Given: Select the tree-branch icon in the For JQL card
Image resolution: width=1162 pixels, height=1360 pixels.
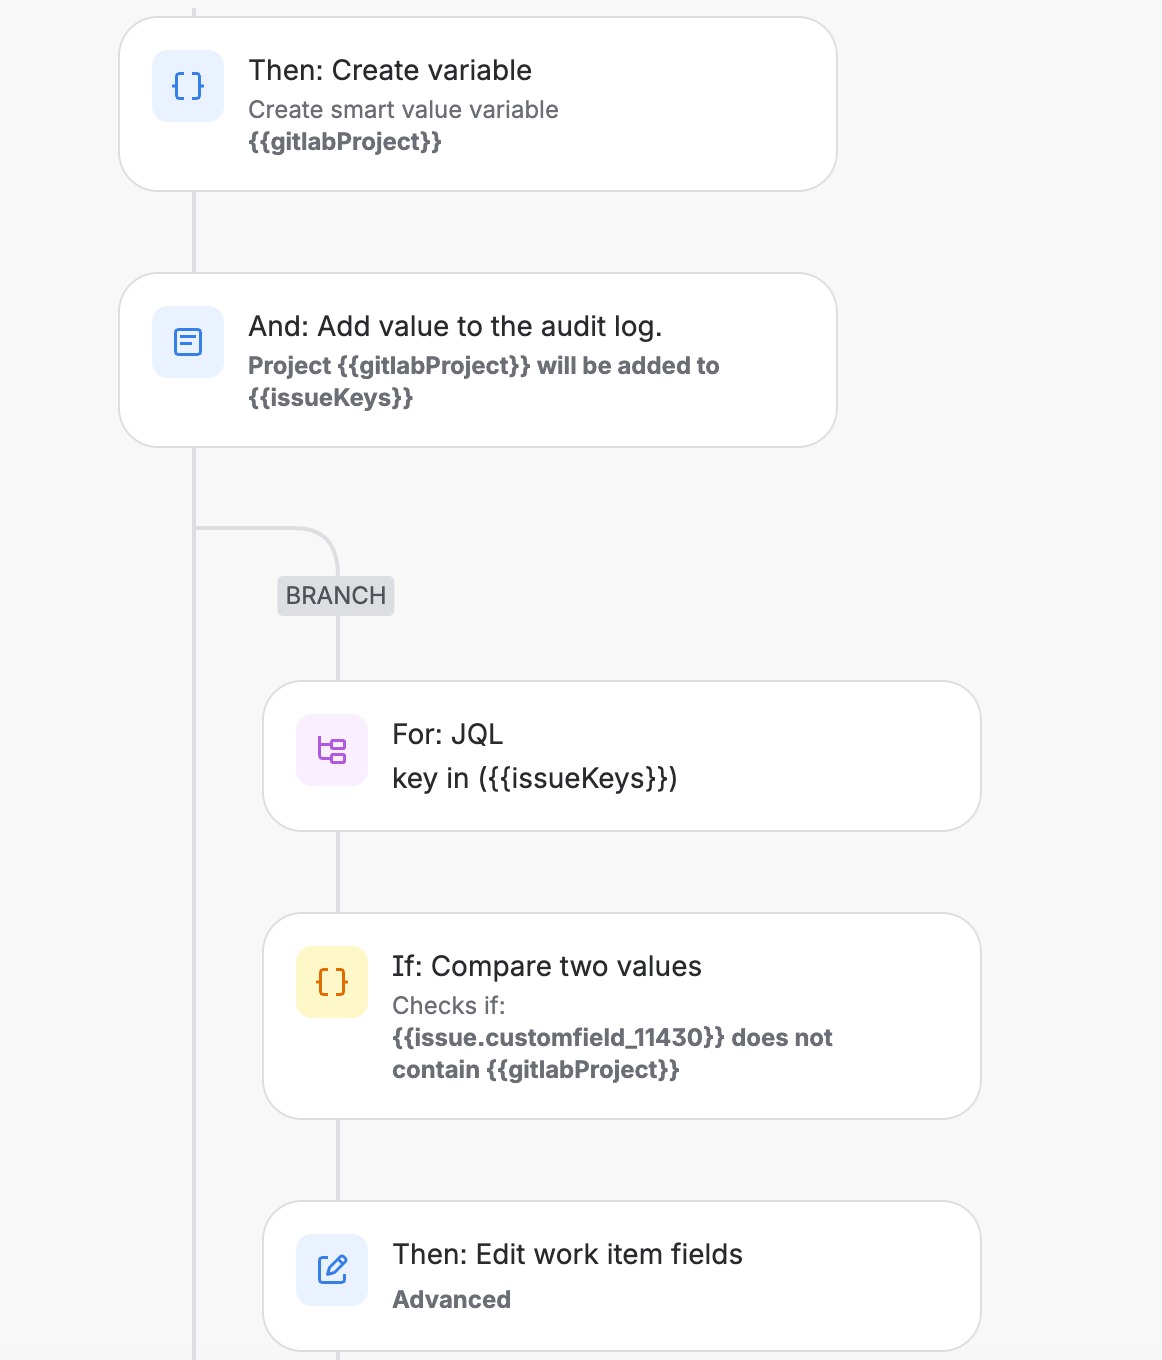Looking at the screenshot, I should (x=332, y=750).
